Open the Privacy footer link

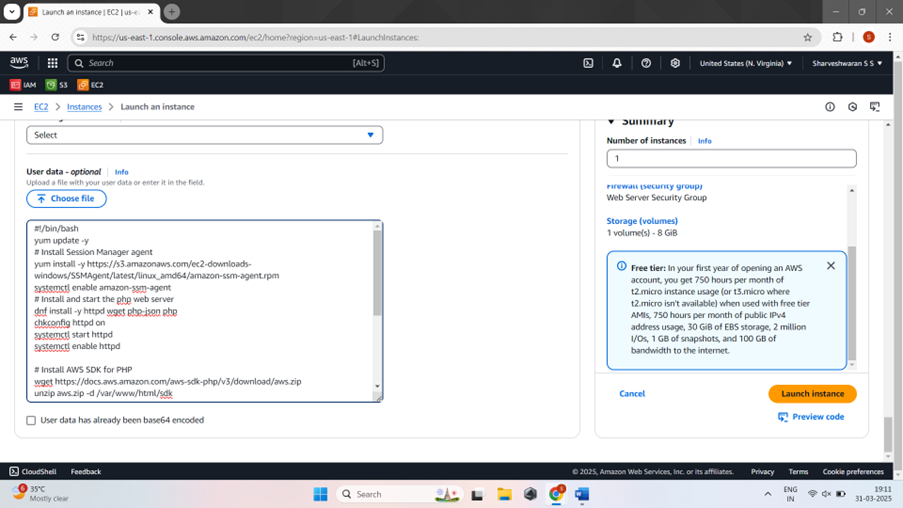[x=762, y=471]
